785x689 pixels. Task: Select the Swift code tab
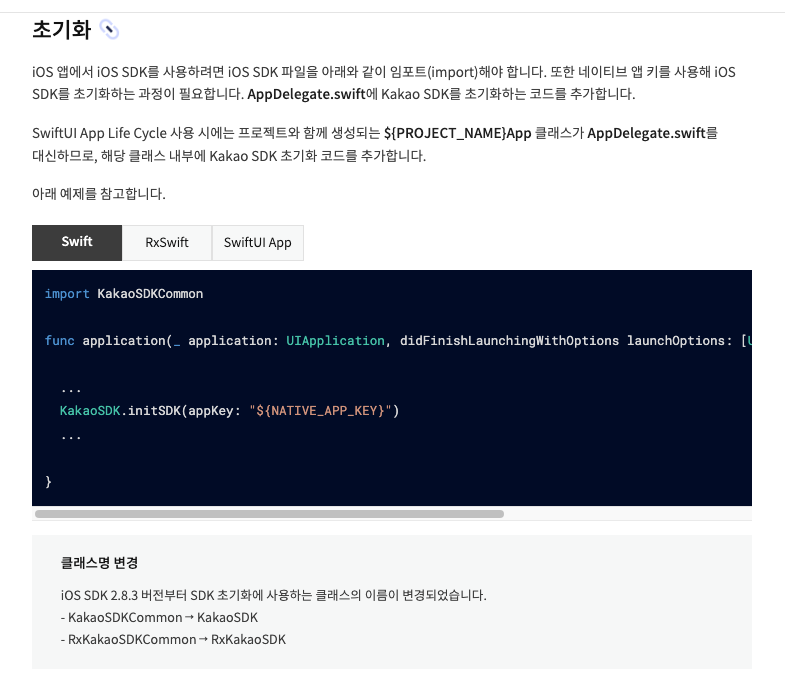pyautogui.click(x=77, y=242)
